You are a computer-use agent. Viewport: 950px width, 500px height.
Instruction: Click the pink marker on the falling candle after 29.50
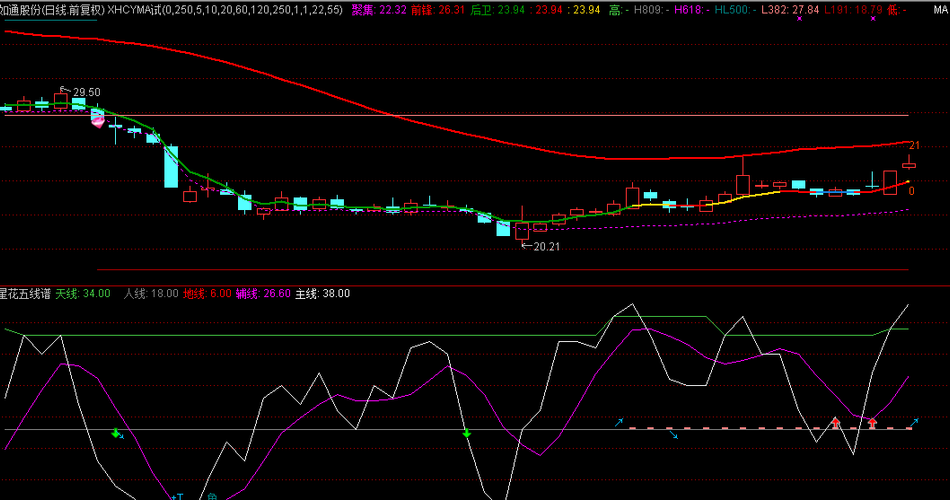pyautogui.click(x=98, y=120)
